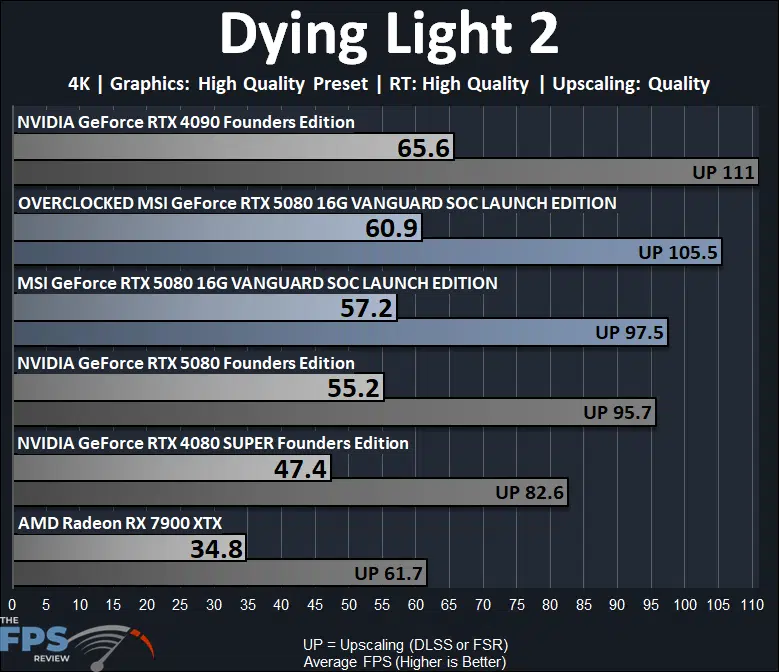Select the 4K graphics settings subtitle line
Viewport: 779px width, 672px height.
pos(389,84)
